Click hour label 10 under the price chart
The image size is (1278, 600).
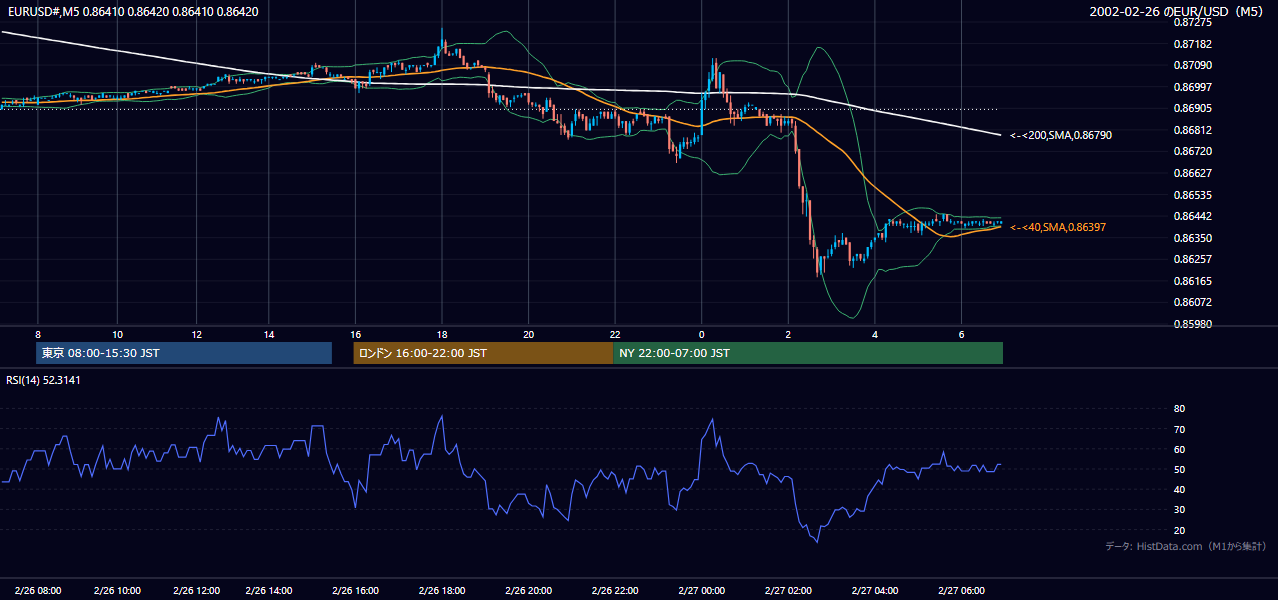[x=117, y=334]
